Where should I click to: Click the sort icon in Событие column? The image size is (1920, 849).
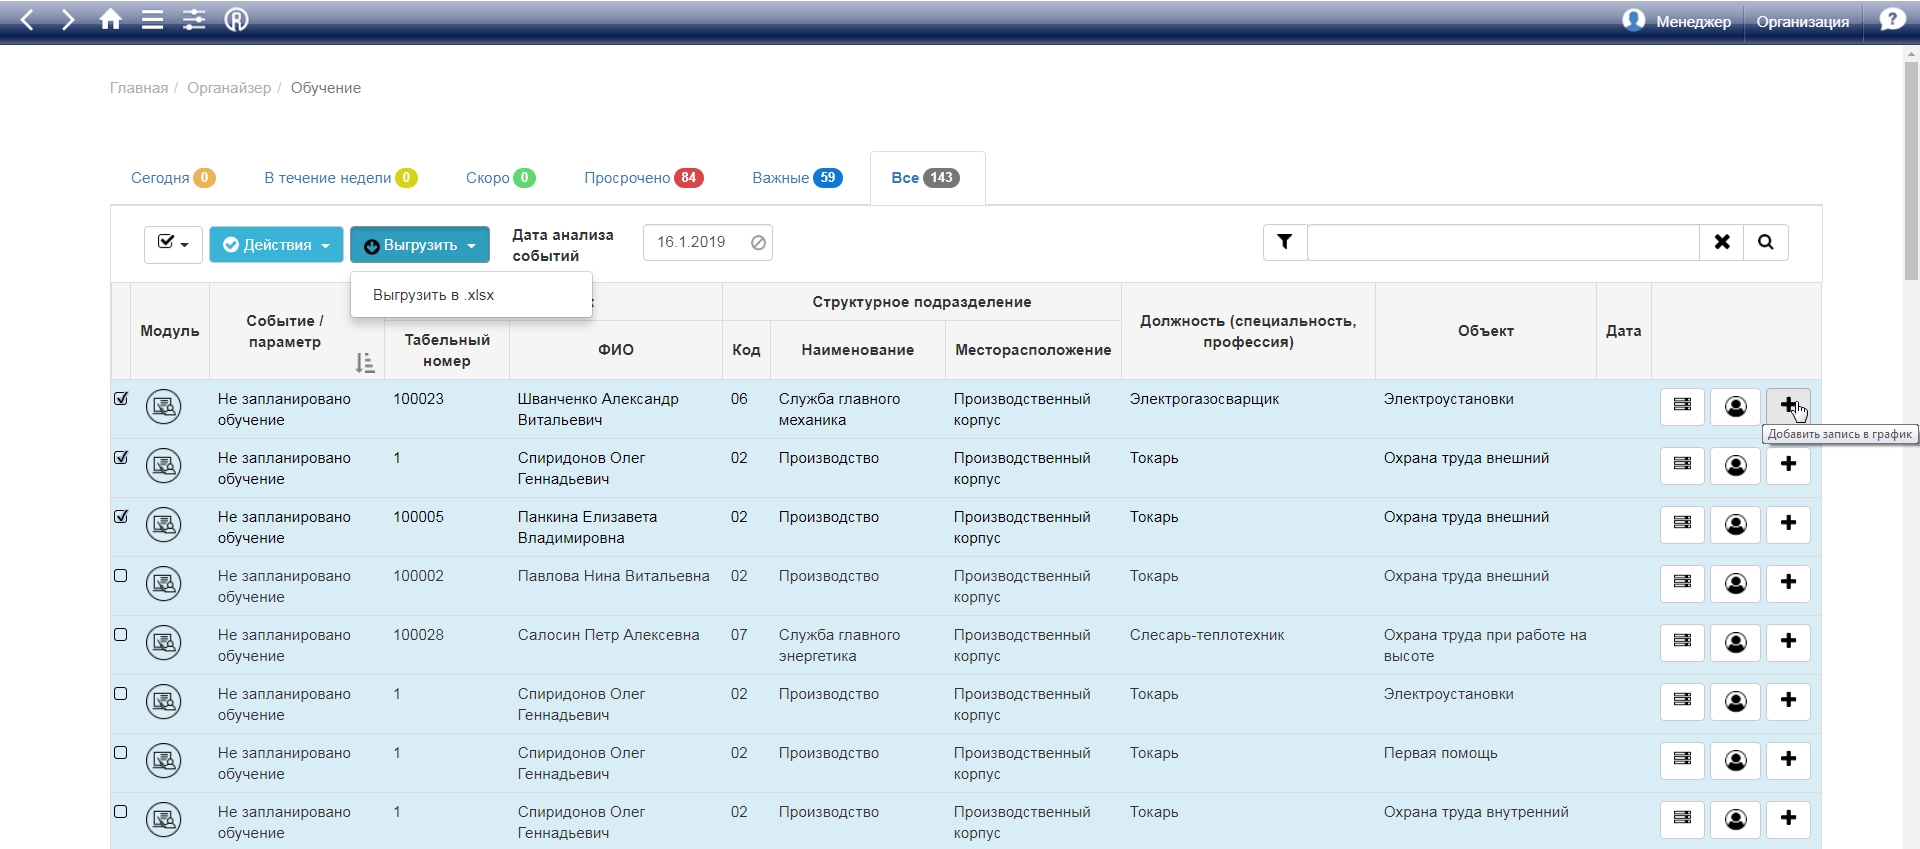(x=365, y=363)
